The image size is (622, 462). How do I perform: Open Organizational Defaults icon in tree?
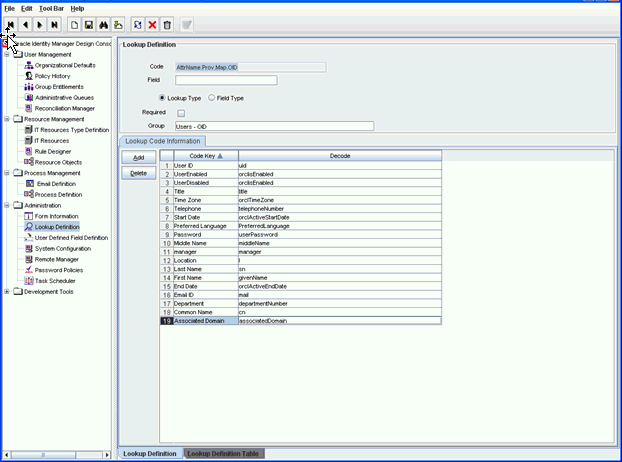point(29,65)
